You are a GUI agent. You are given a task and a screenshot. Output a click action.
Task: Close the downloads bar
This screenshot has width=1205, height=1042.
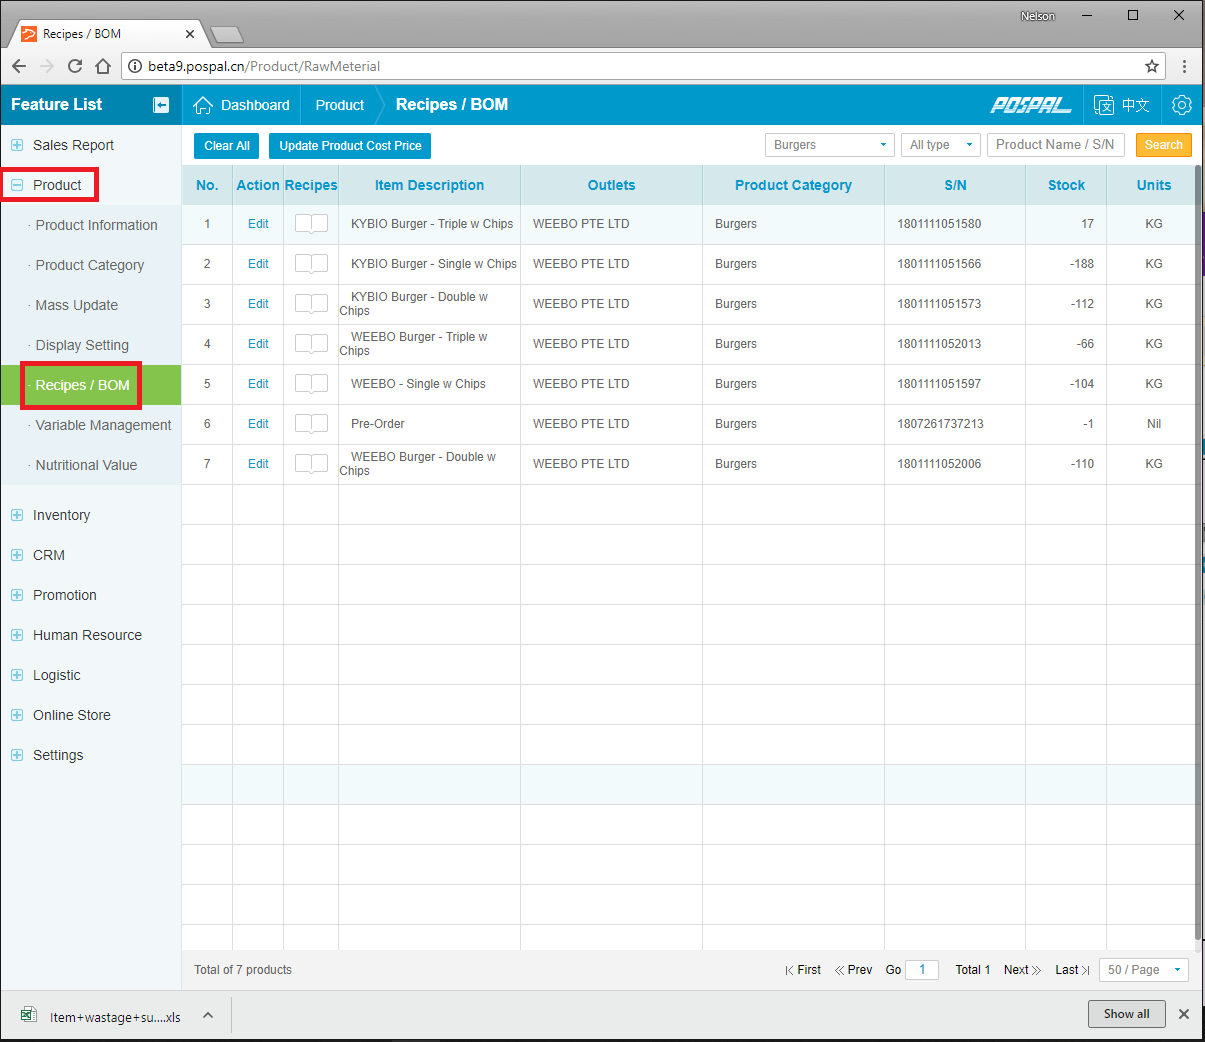click(x=1184, y=1014)
